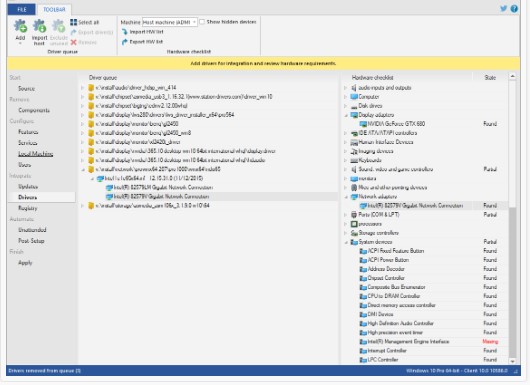Open the Help question mark icon
The image size is (530, 385).
pos(514,9)
